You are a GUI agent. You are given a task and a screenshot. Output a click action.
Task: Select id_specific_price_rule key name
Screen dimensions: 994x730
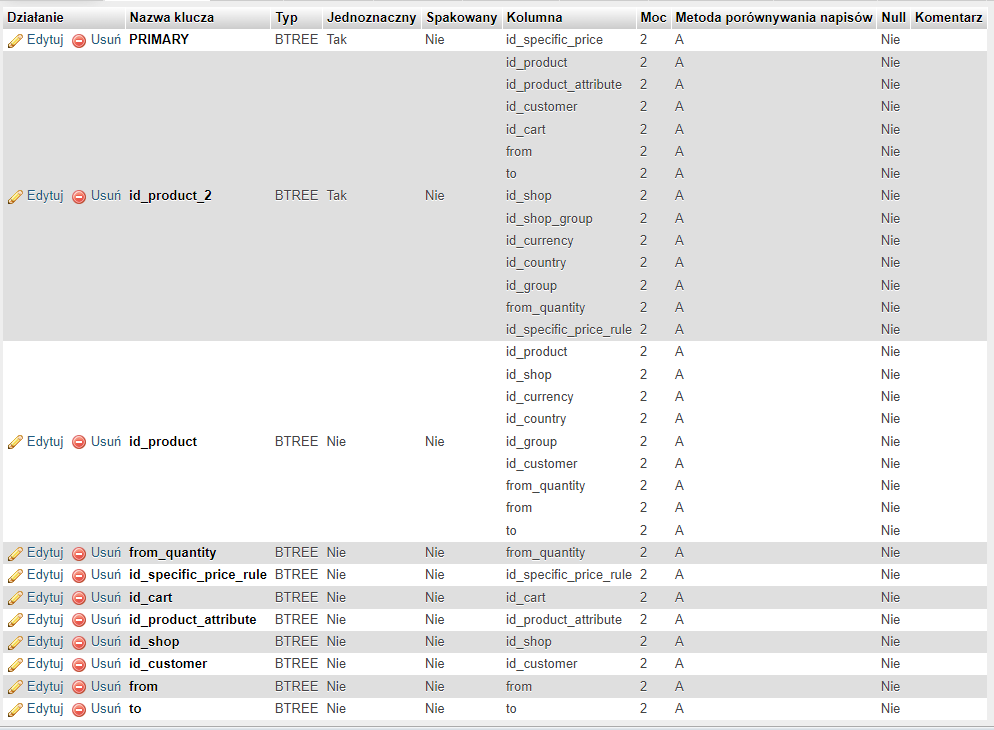(198, 575)
